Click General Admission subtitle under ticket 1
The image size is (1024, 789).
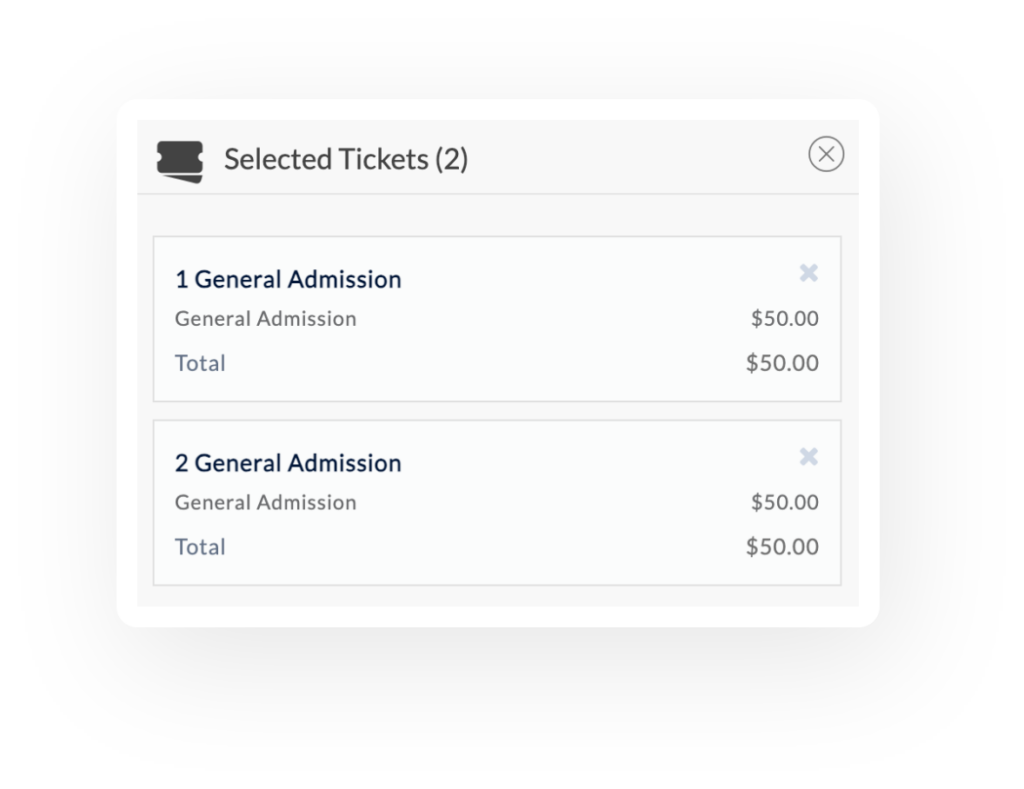(265, 319)
